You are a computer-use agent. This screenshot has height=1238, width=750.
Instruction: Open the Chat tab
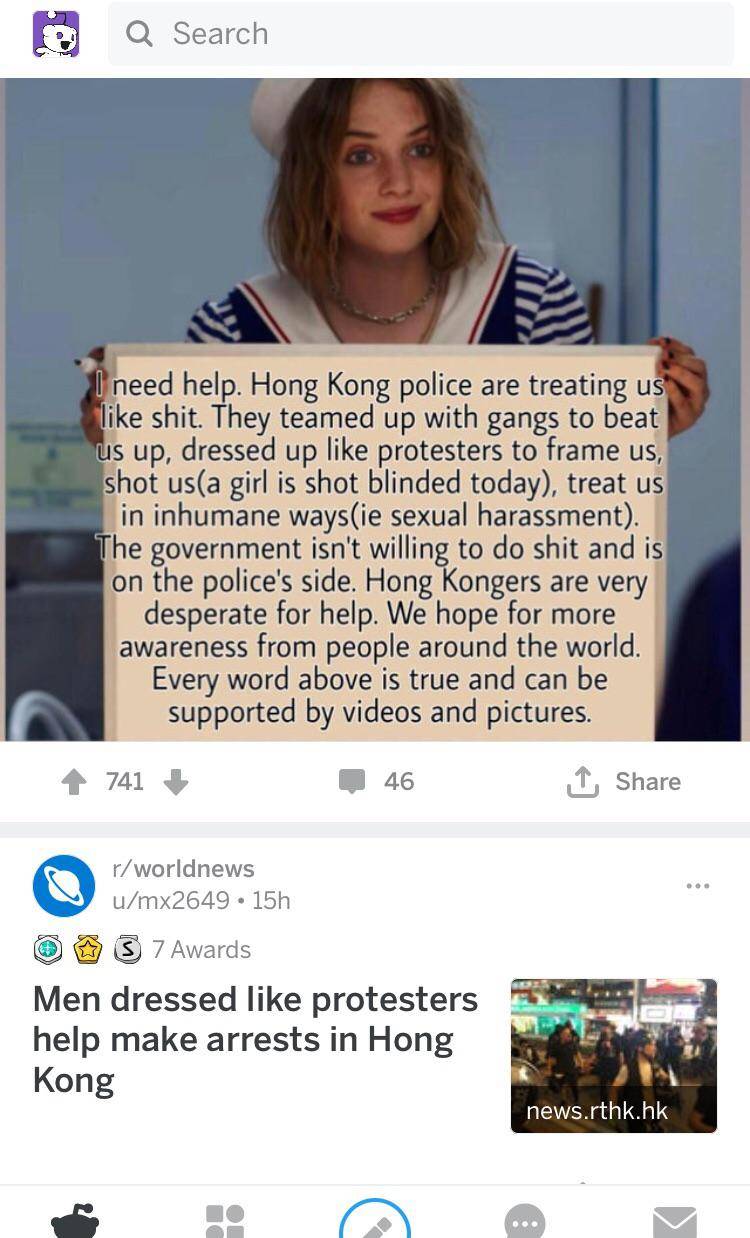pos(525,1222)
